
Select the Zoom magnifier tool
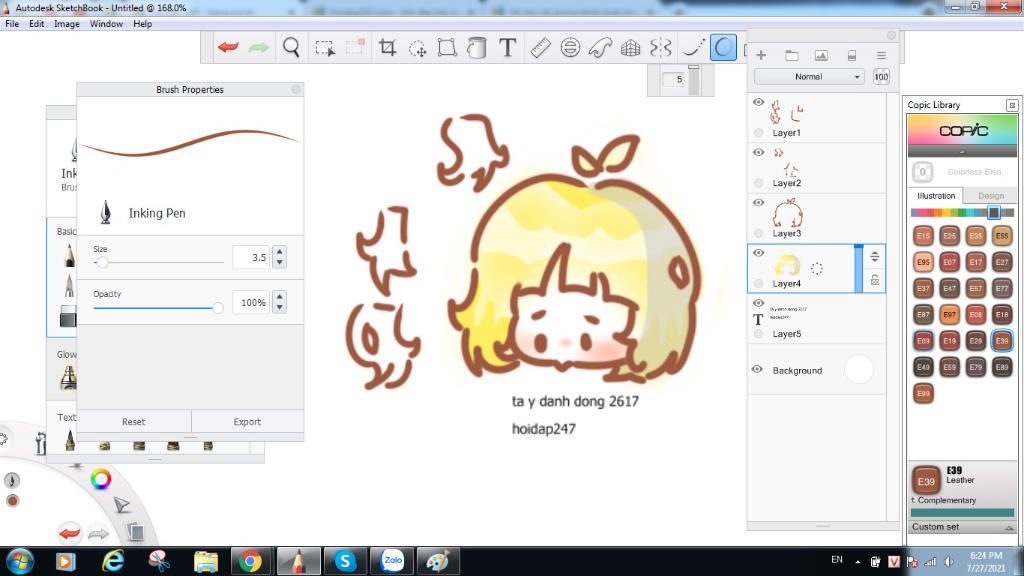[291, 48]
